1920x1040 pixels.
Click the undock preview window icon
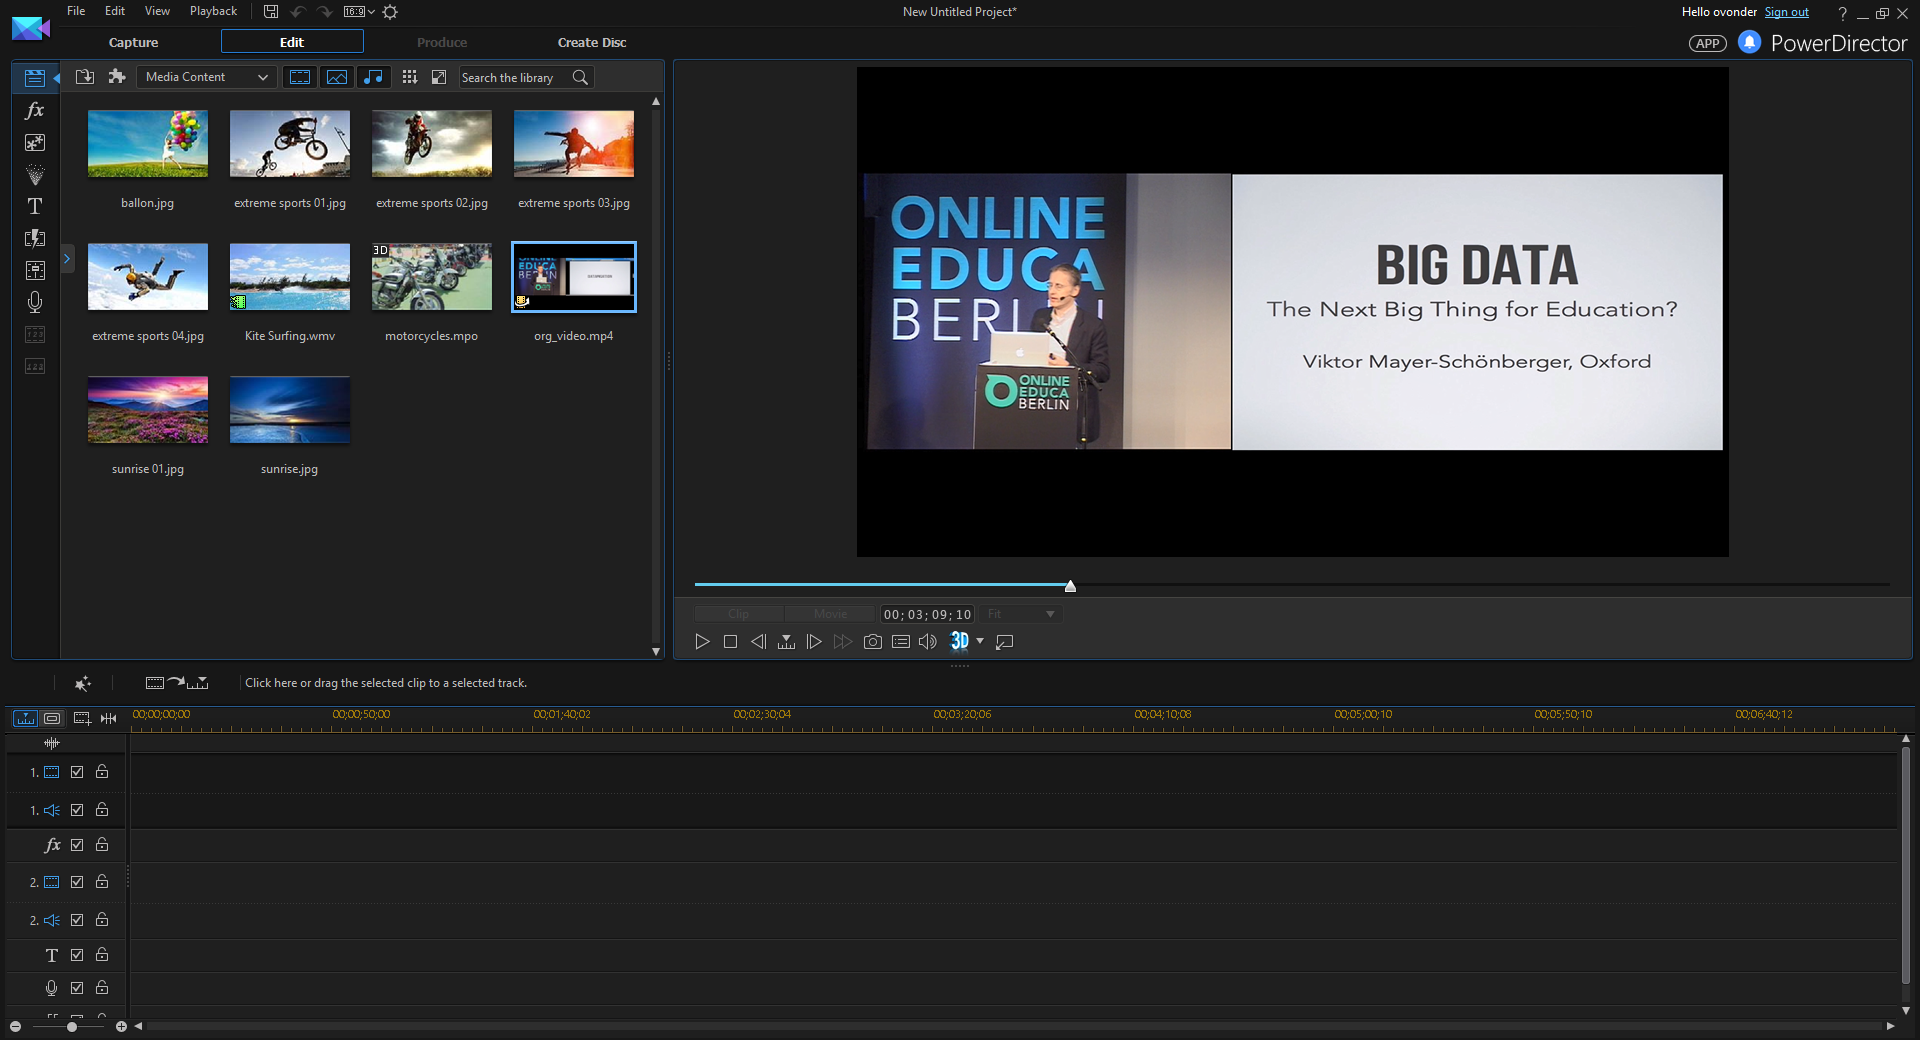coord(1005,642)
